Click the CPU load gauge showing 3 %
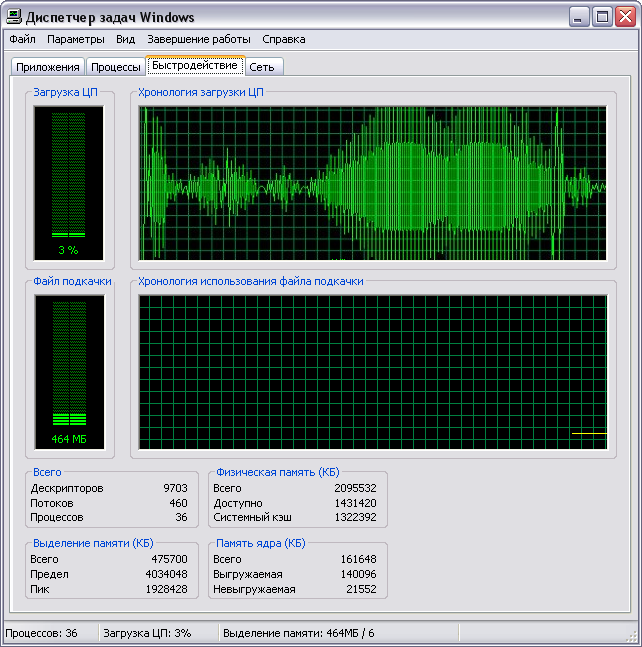Screen dimensions: 642x647 (x=68, y=183)
